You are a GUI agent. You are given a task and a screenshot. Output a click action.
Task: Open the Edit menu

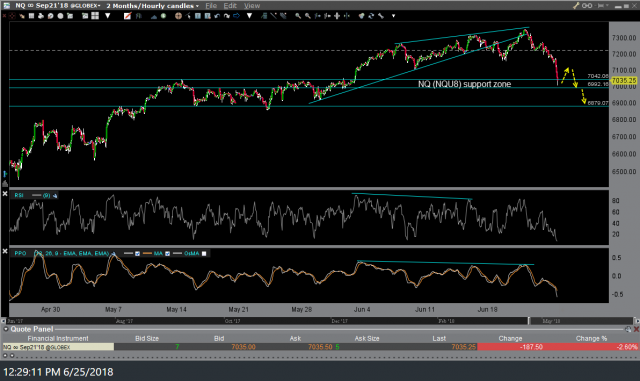230,6
